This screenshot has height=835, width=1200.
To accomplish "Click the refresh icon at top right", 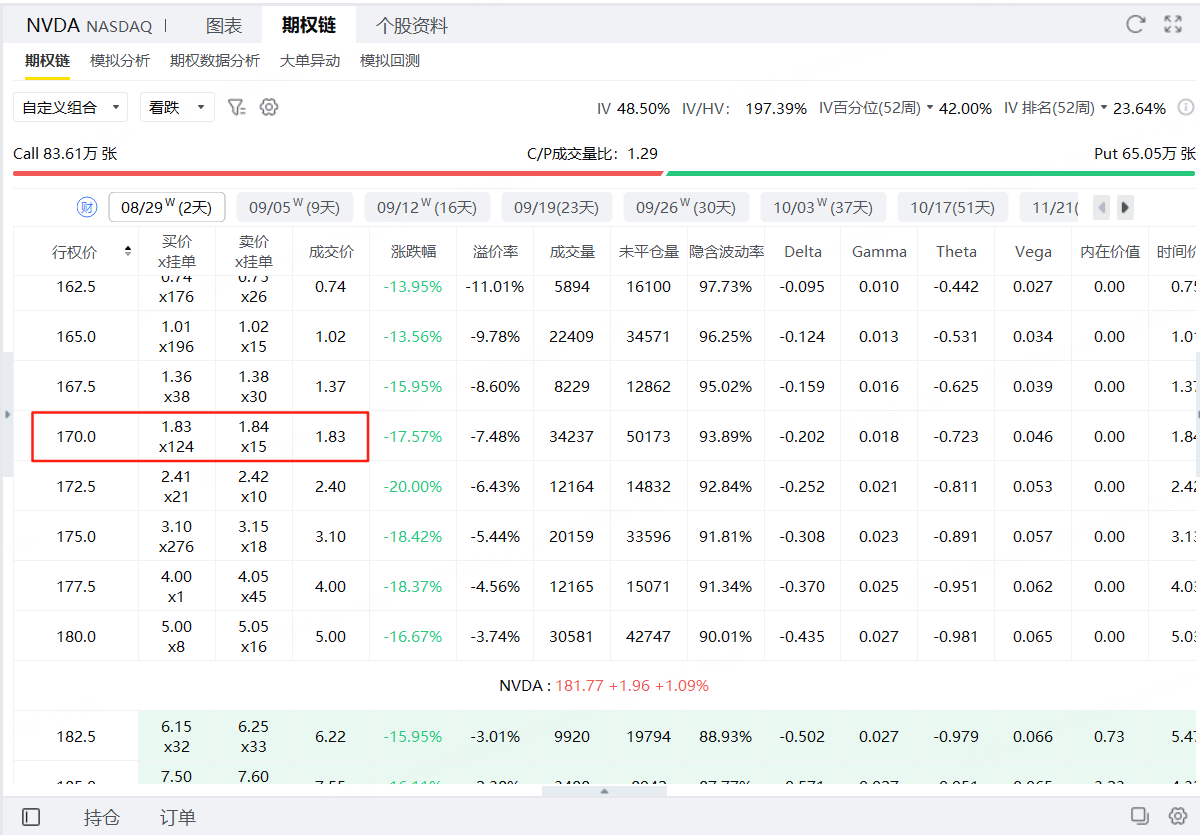I will click(x=1135, y=25).
